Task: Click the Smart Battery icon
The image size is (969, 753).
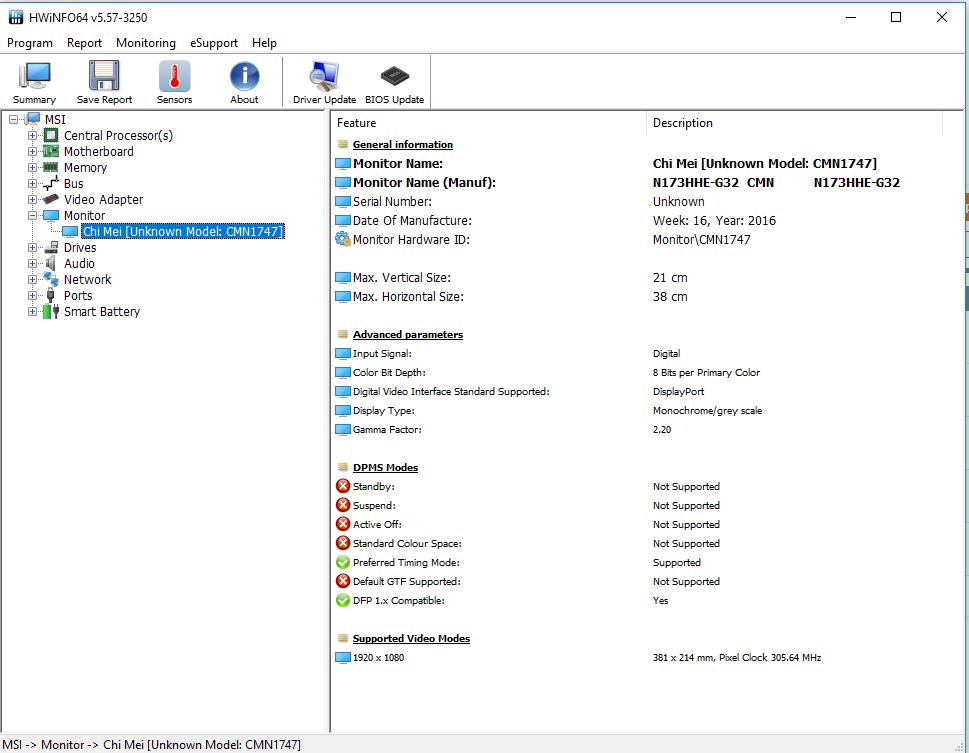Action: click(x=51, y=312)
